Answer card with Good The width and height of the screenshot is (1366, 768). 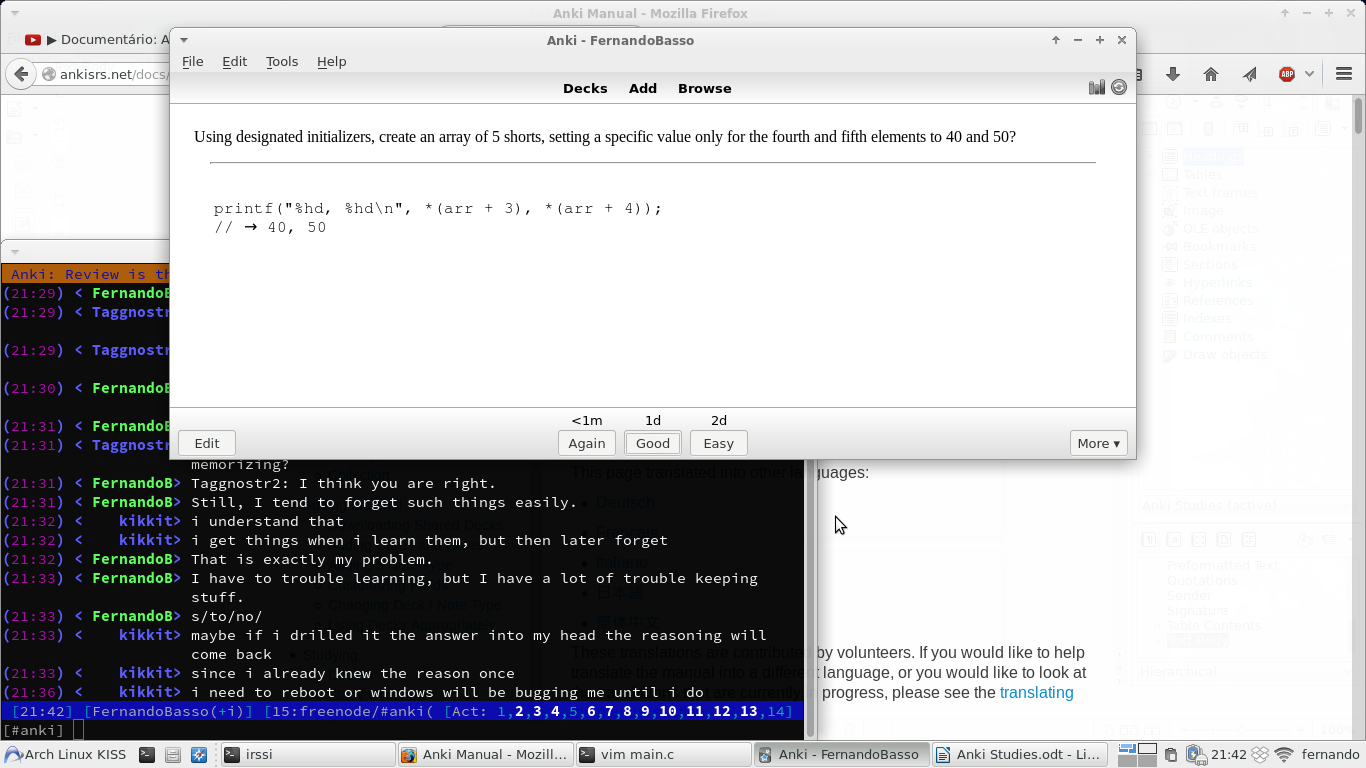[x=653, y=443]
